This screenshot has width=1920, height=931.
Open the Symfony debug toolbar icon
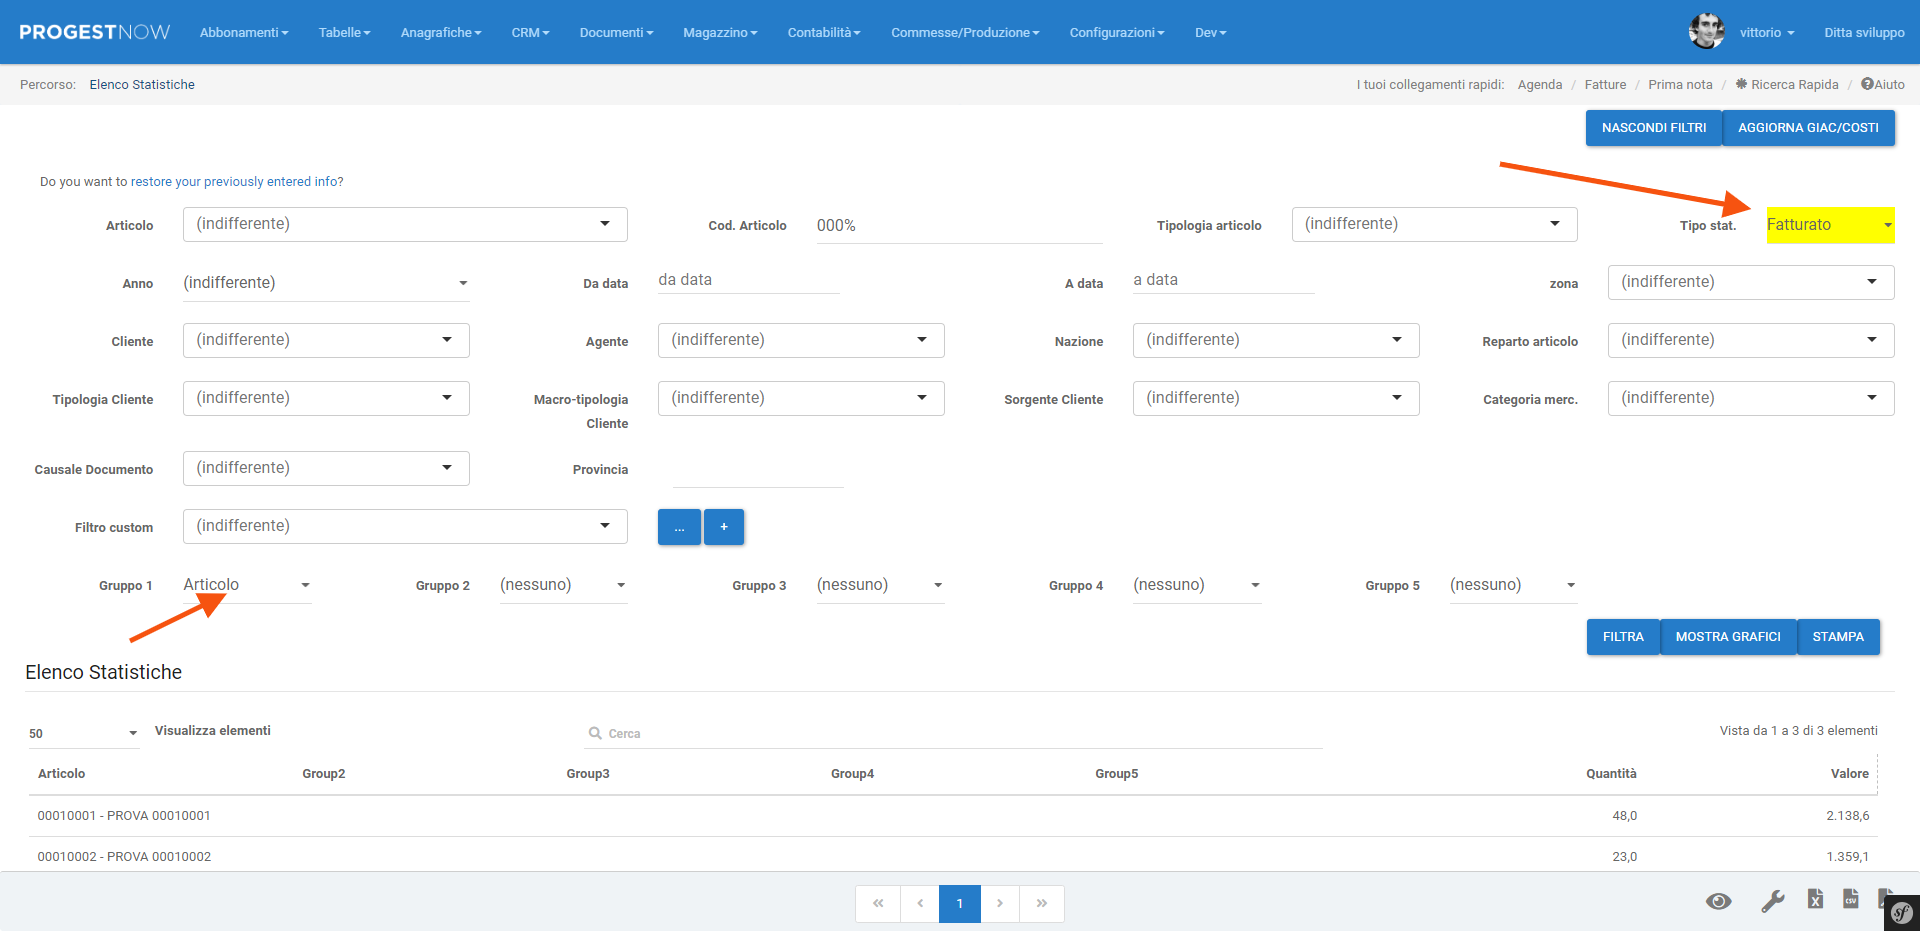(x=1901, y=913)
